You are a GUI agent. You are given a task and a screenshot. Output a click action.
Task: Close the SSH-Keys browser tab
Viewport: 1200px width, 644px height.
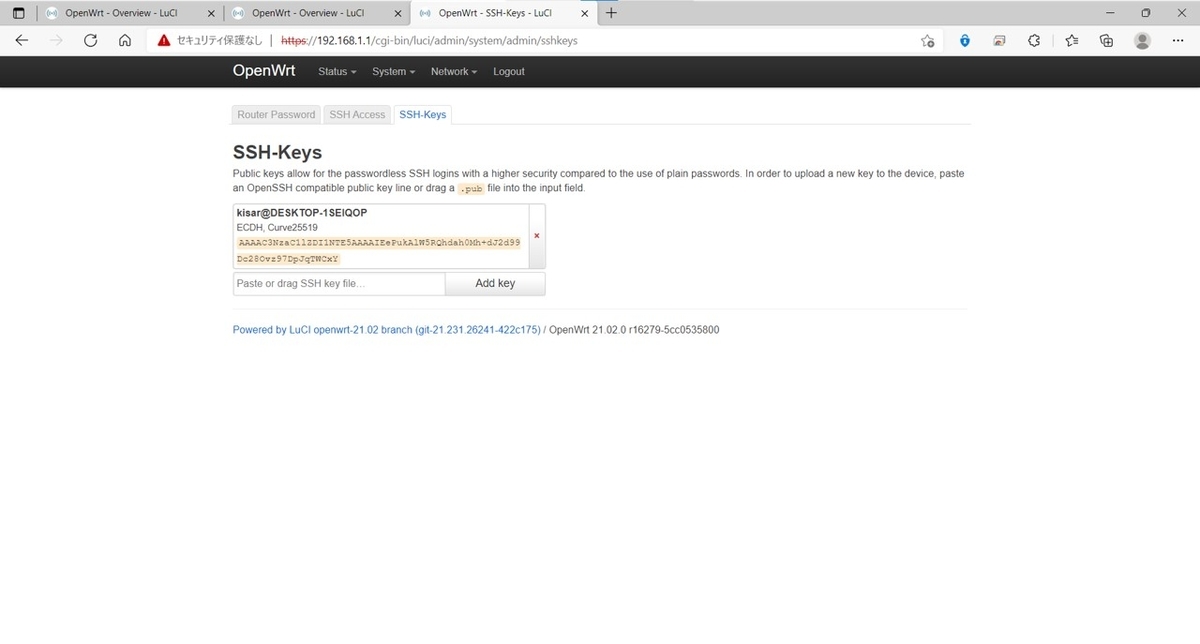[x=585, y=13]
